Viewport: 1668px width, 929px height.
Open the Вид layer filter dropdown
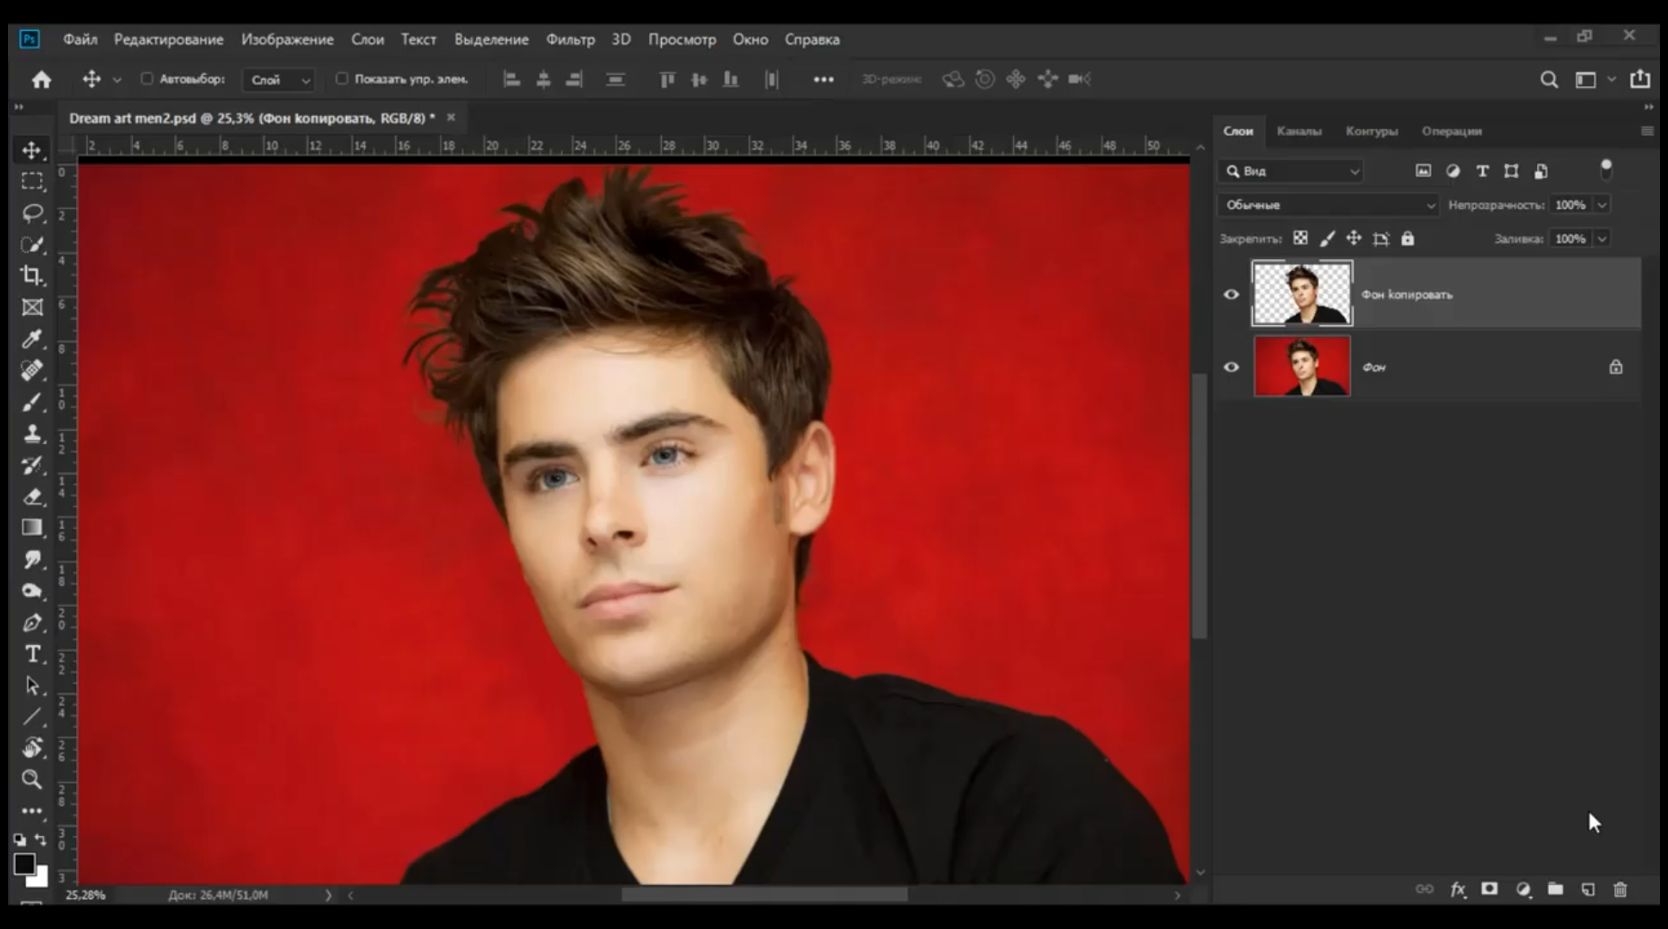coord(1292,171)
